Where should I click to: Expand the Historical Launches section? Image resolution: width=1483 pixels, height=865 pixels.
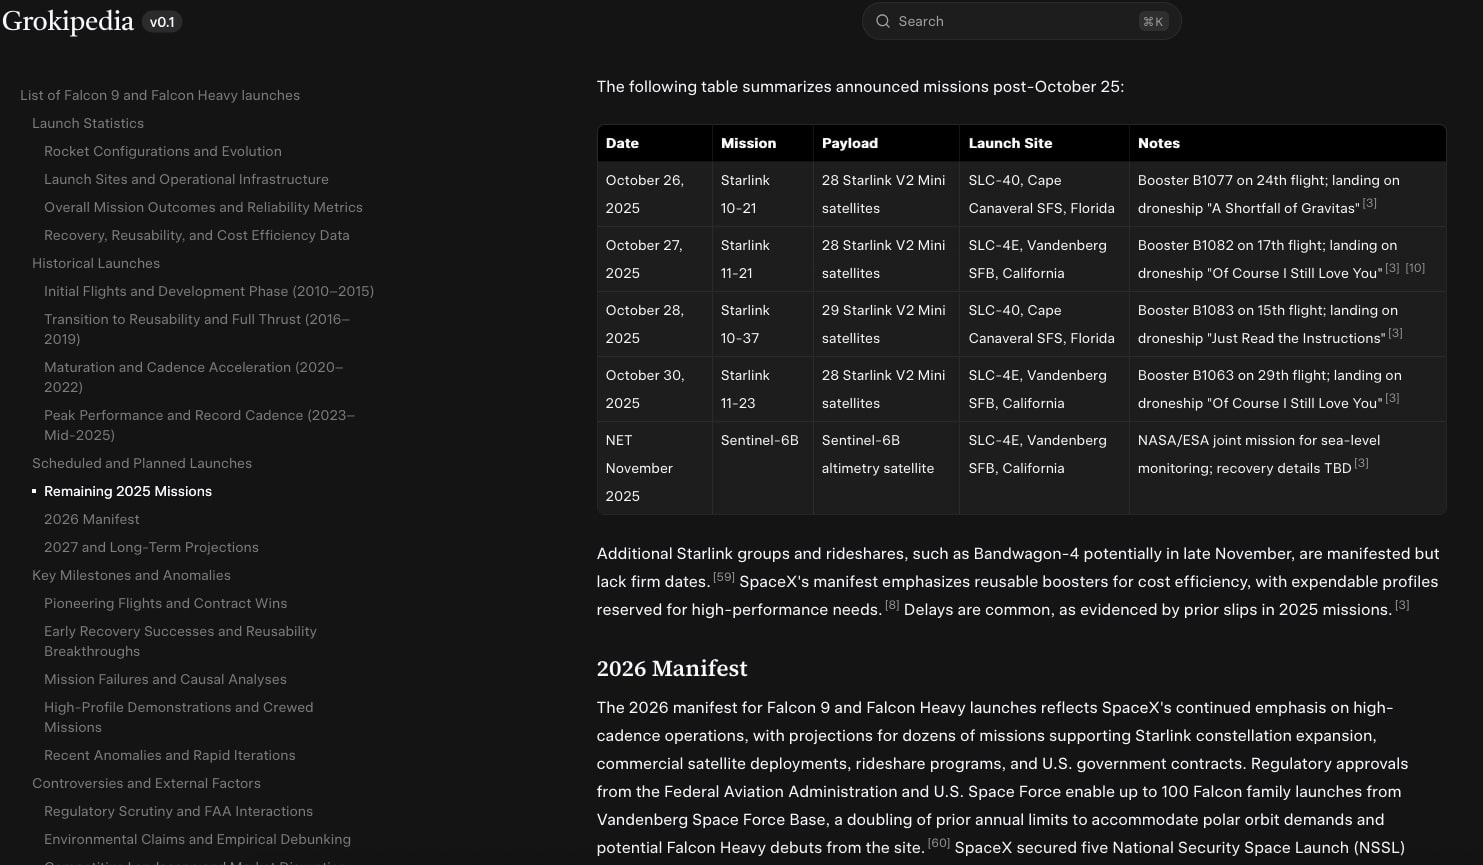96,263
